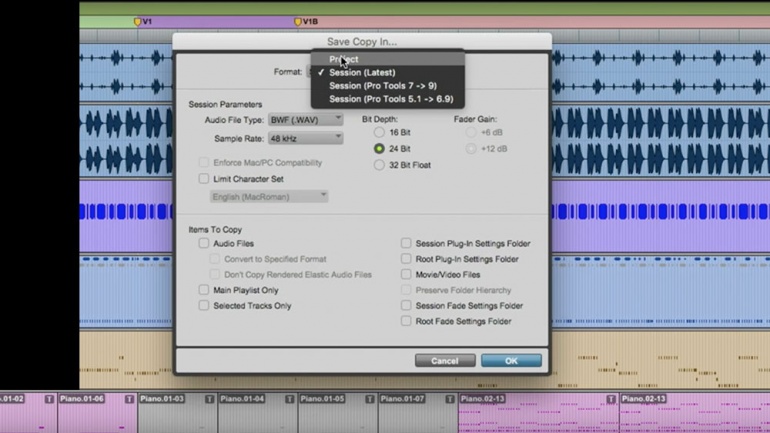Click the V1 marker in the timeline

139,21
